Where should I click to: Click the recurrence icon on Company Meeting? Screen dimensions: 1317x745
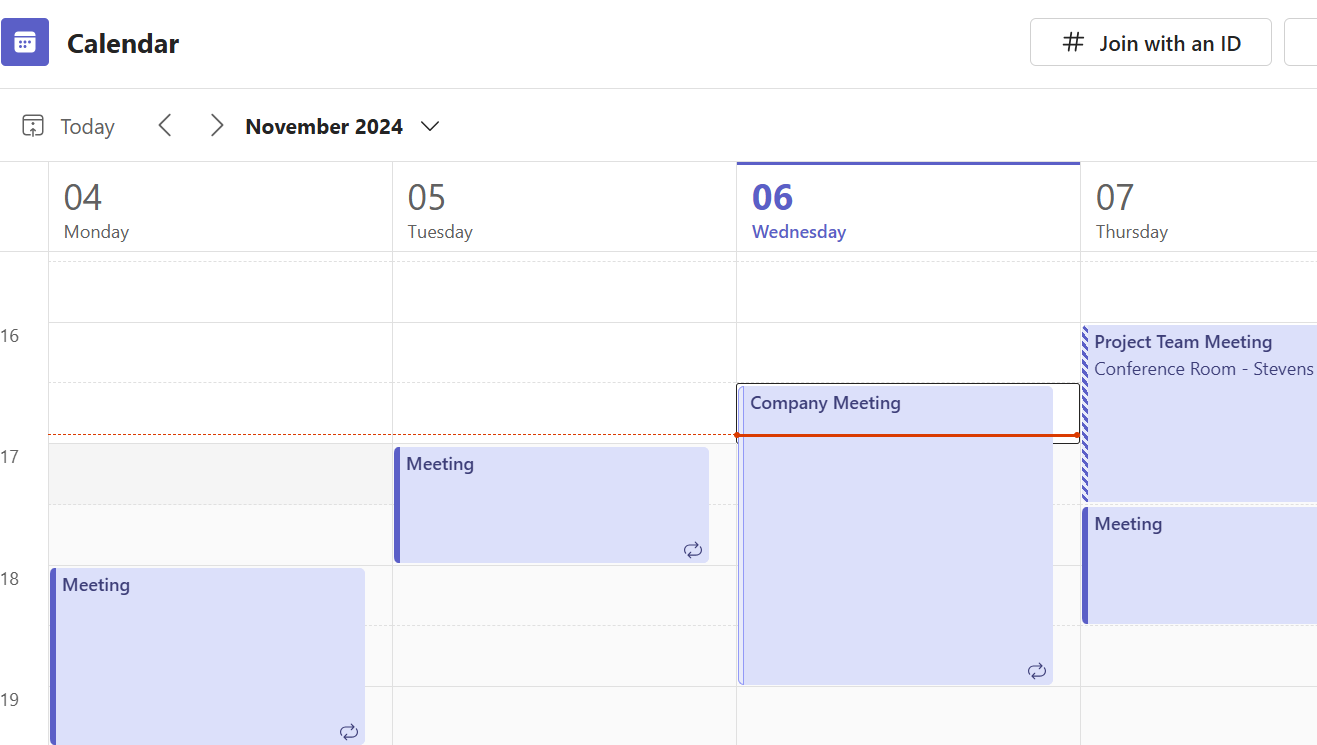coord(1037,671)
